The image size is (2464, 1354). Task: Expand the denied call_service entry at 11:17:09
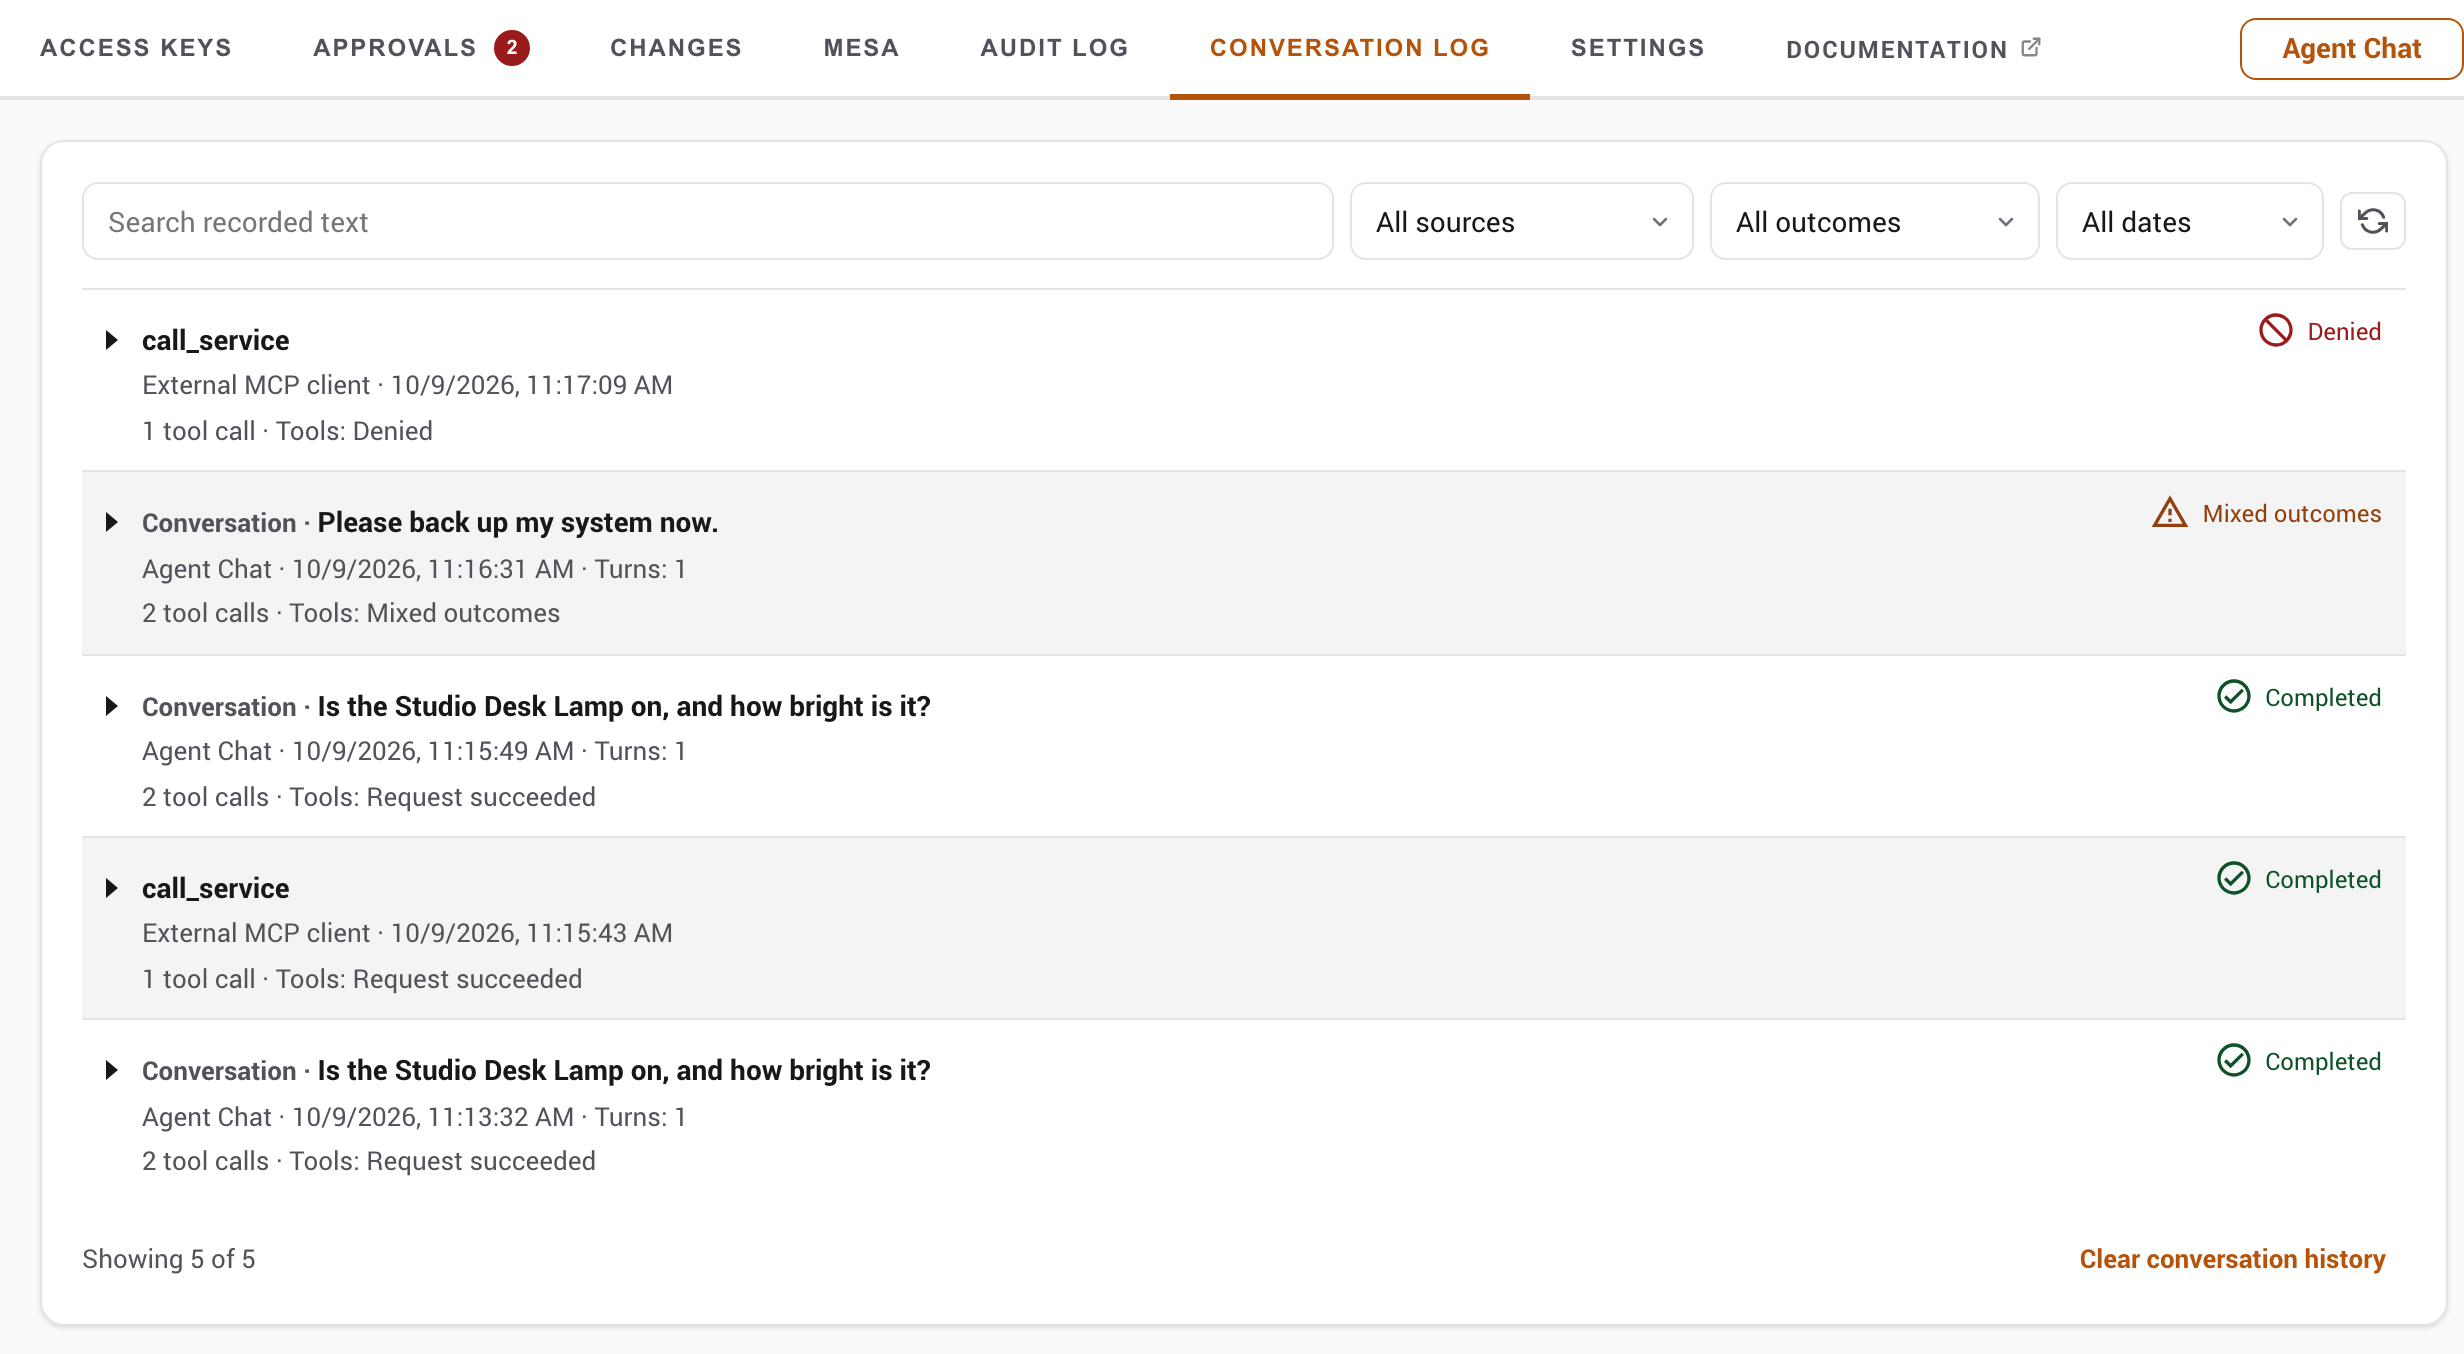tap(112, 340)
